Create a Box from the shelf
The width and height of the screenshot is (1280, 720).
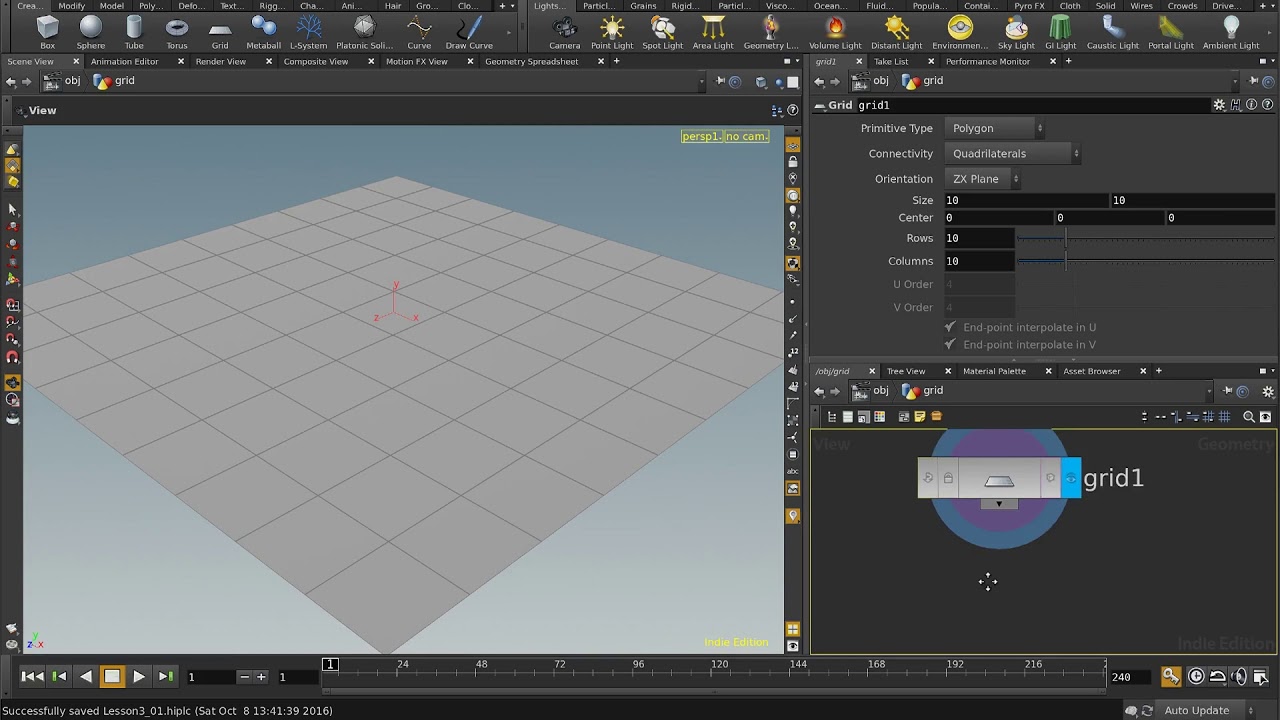point(47,32)
